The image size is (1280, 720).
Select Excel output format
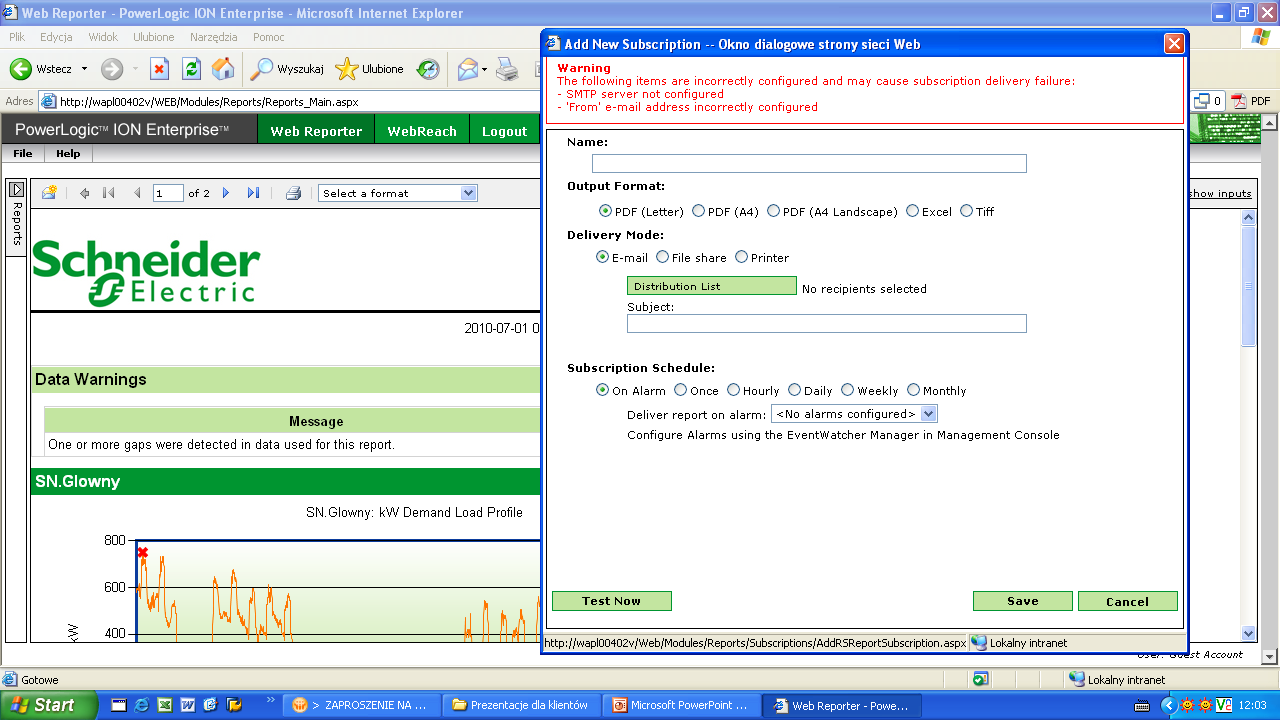(x=912, y=211)
